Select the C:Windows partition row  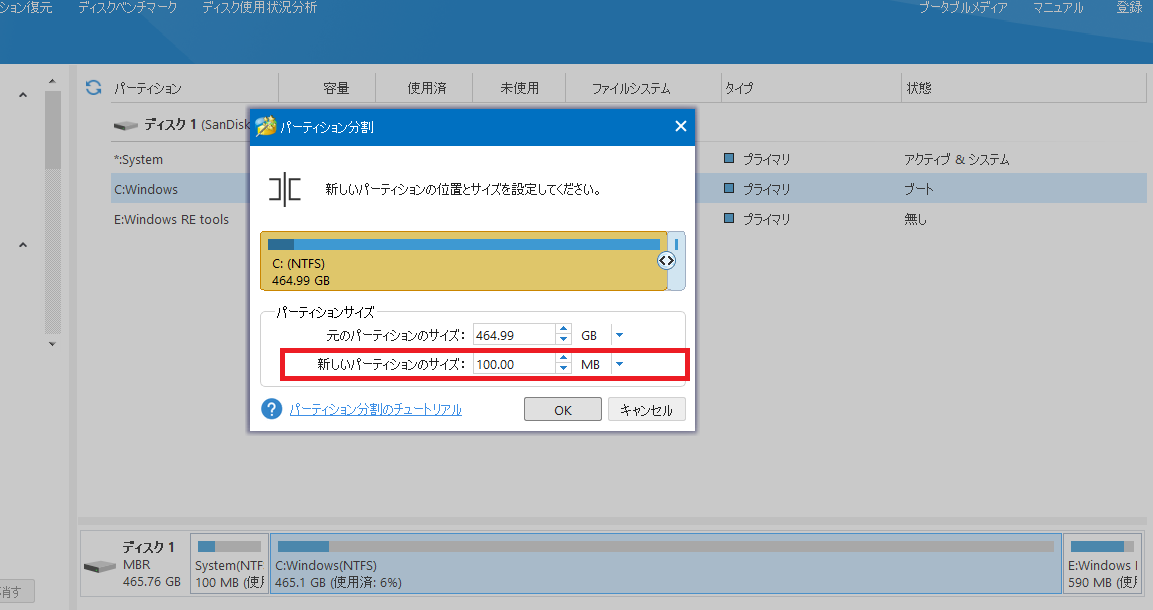pos(629,189)
